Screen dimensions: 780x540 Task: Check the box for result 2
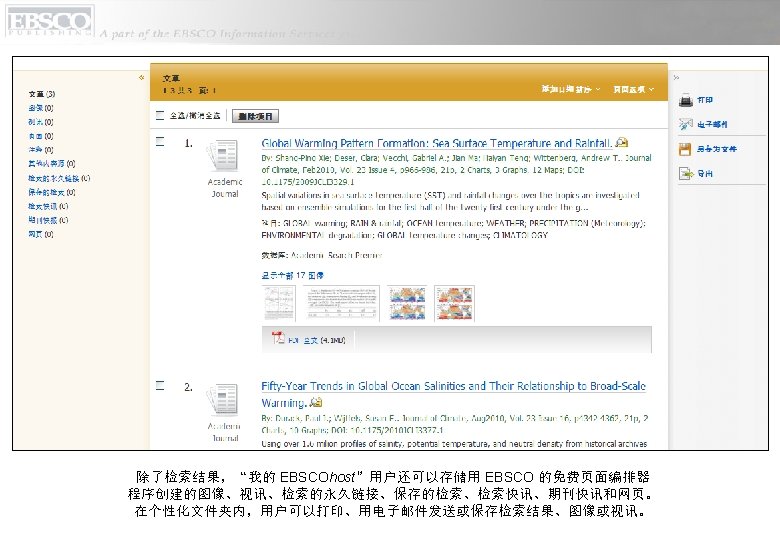point(160,385)
